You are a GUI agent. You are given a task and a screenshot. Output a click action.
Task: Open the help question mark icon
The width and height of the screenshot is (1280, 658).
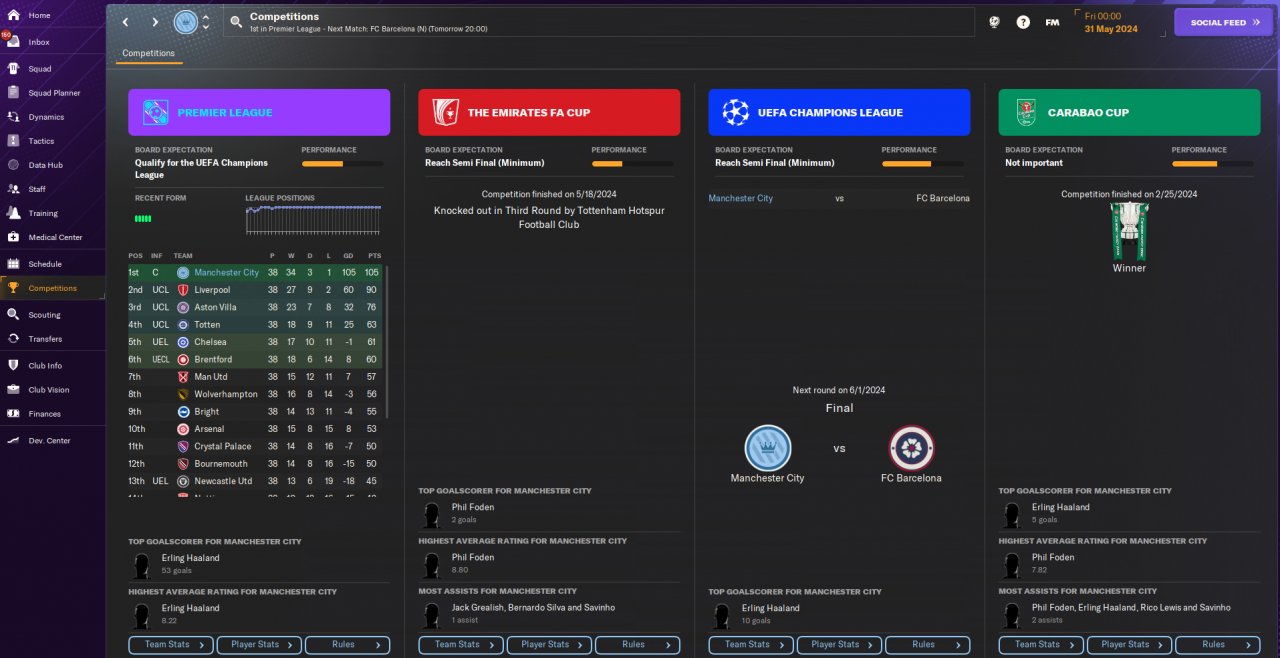pyautogui.click(x=1023, y=22)
